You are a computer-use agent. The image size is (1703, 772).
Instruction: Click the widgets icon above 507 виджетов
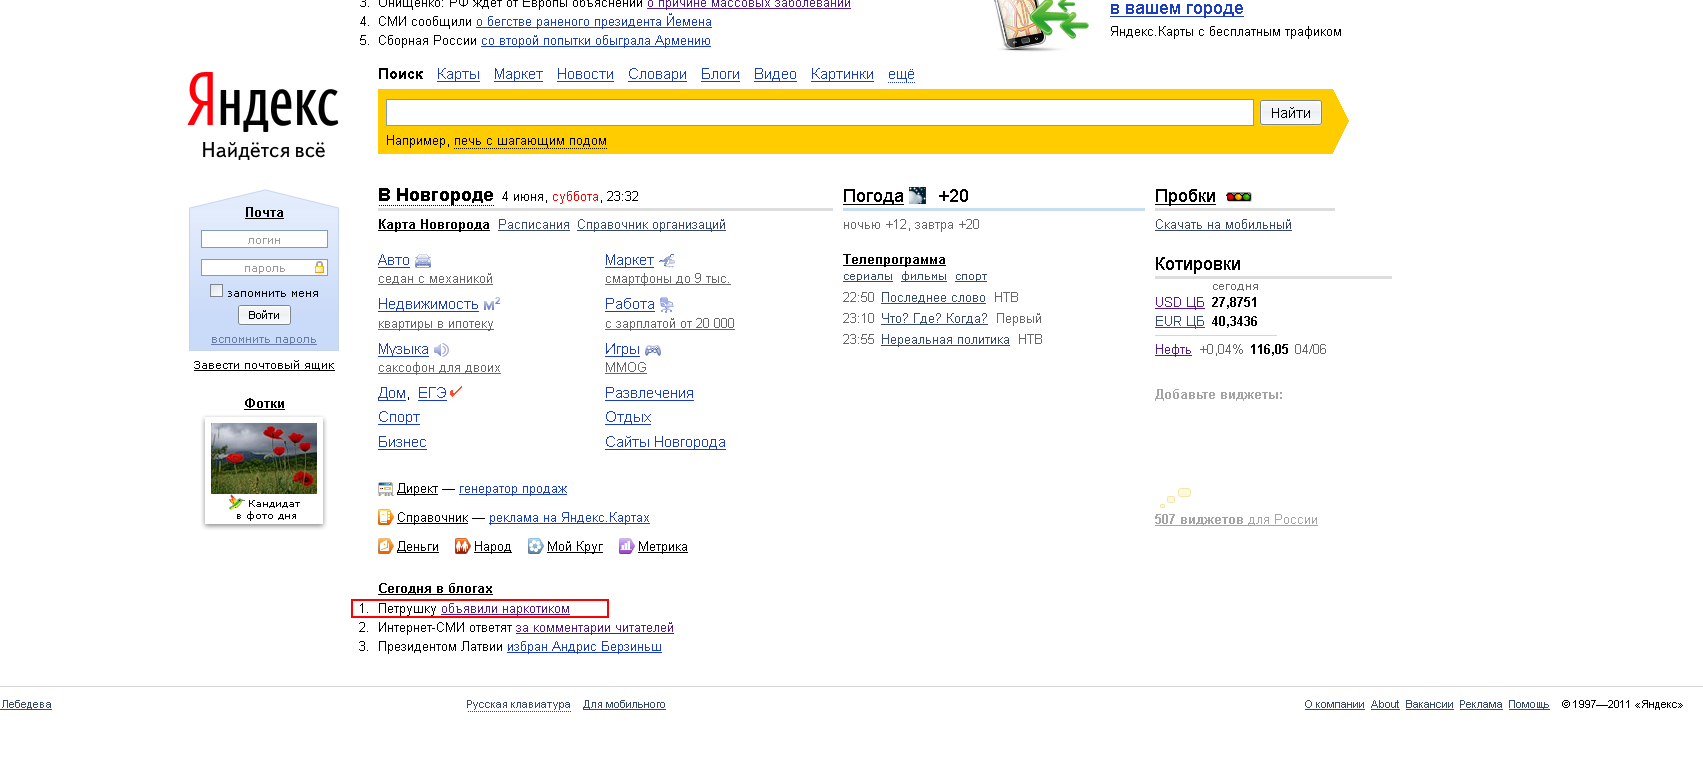point(1175,496)
